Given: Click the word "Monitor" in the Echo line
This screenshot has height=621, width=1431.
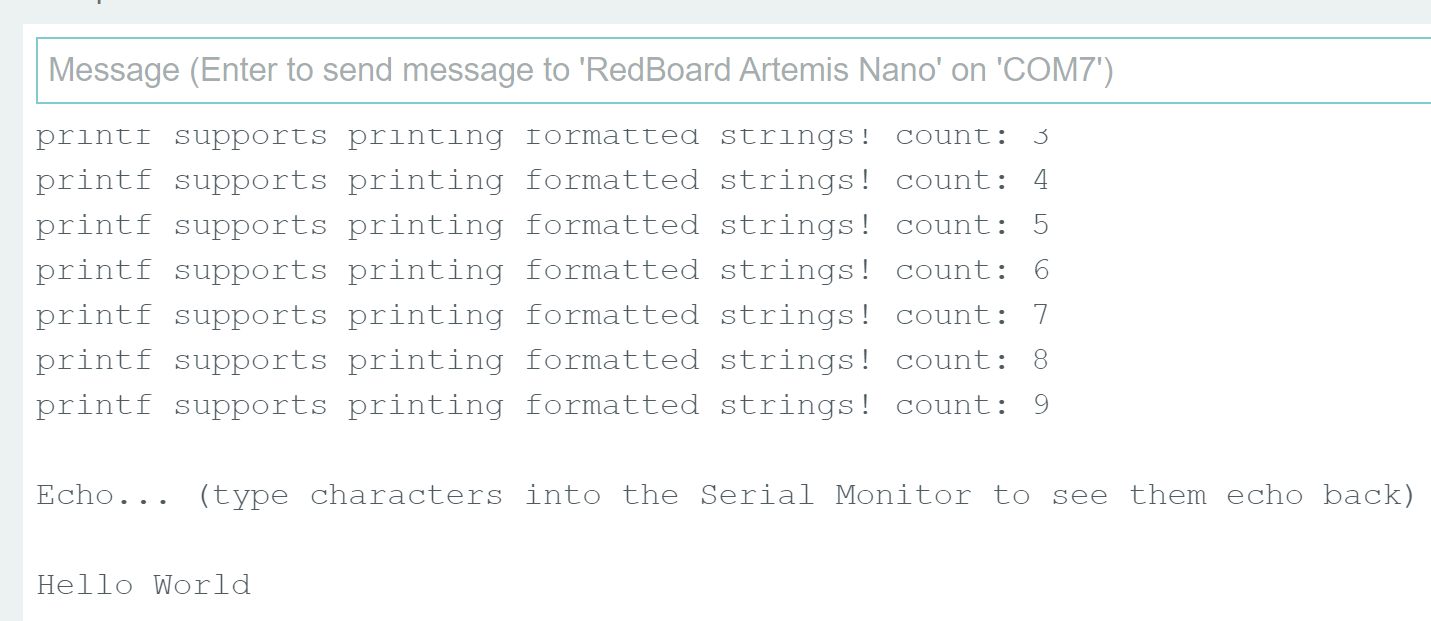Looking at the screenshot, I should click(x=903, y=496).
